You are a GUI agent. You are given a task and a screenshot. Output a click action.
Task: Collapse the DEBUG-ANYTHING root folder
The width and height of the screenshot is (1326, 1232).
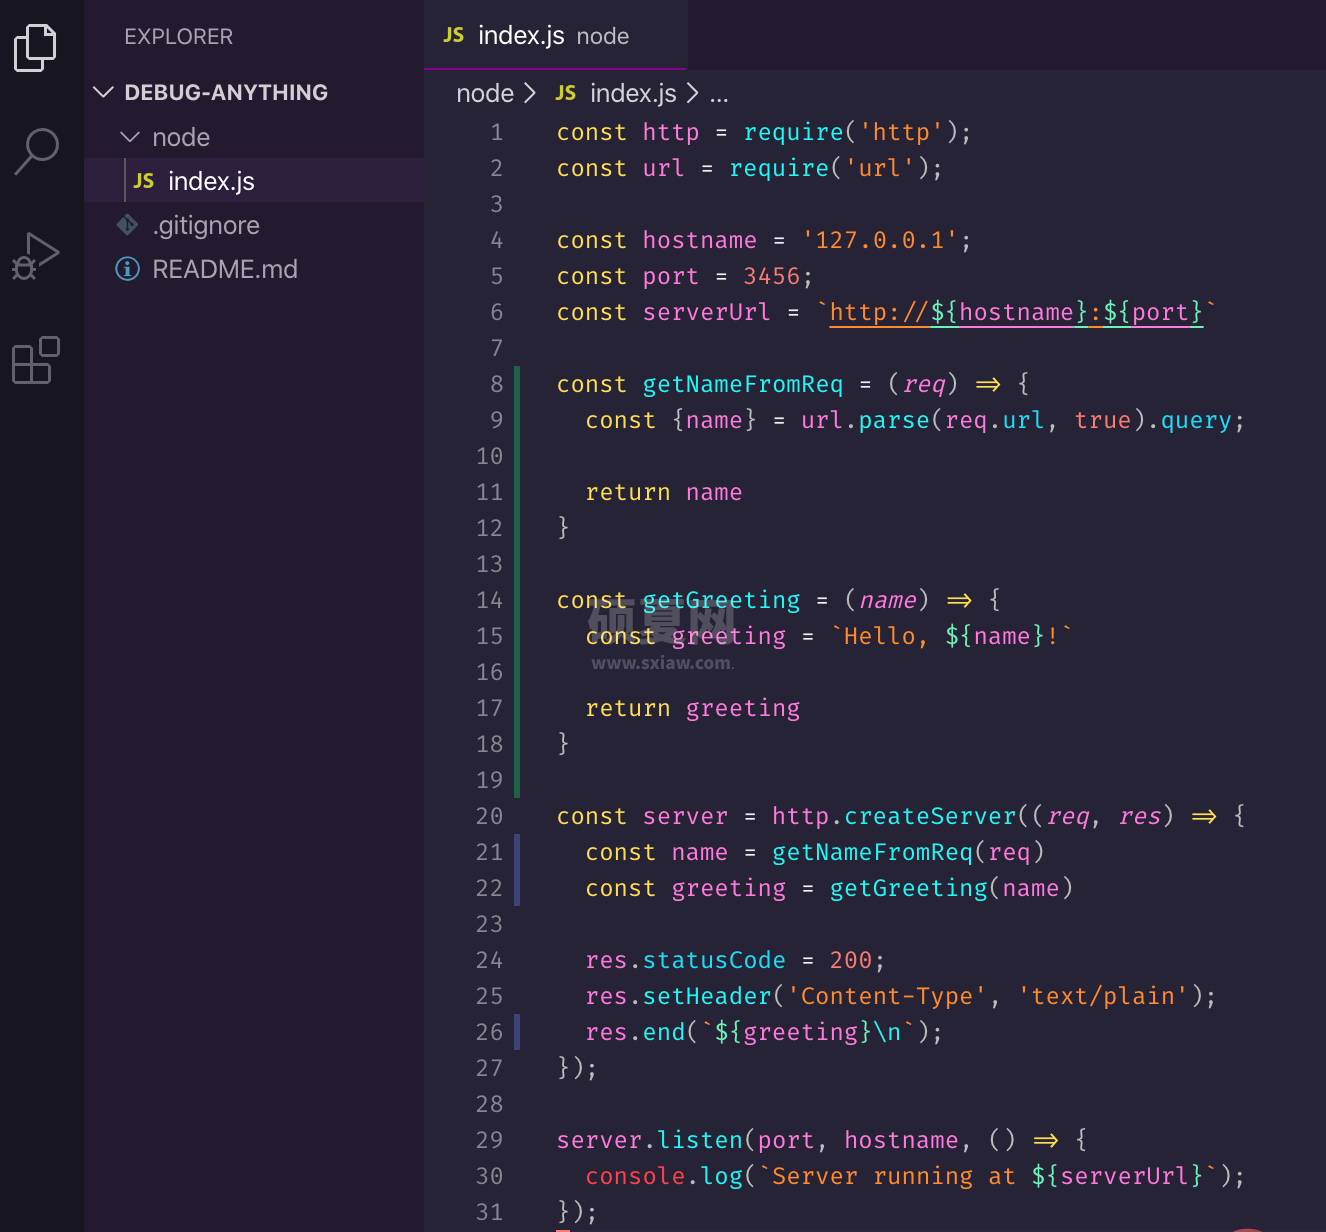(x=103, y=92)
